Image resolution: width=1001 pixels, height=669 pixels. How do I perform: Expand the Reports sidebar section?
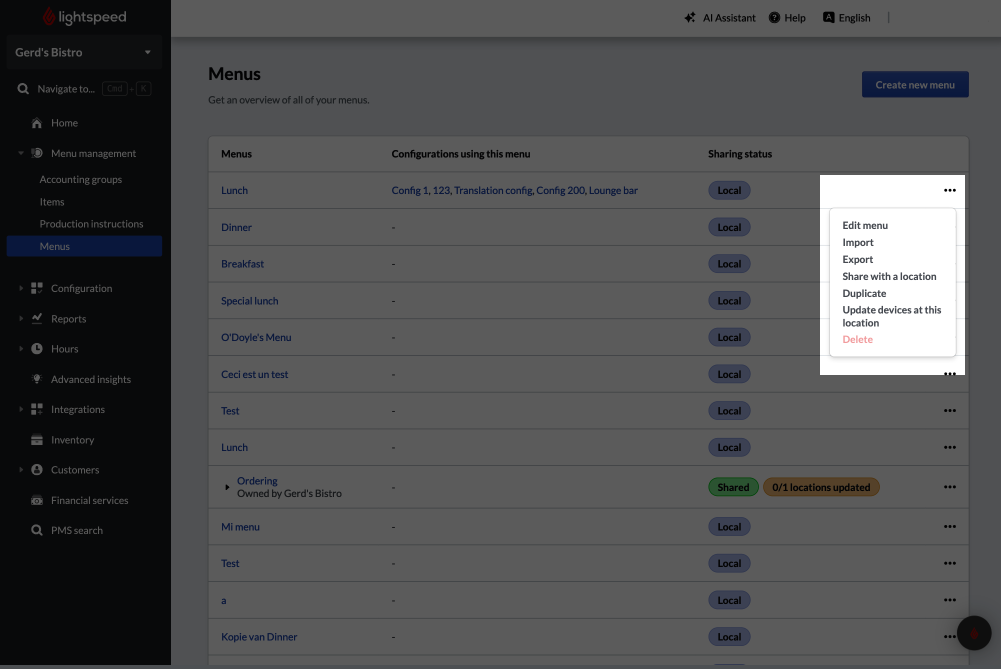tap(21, 319)
